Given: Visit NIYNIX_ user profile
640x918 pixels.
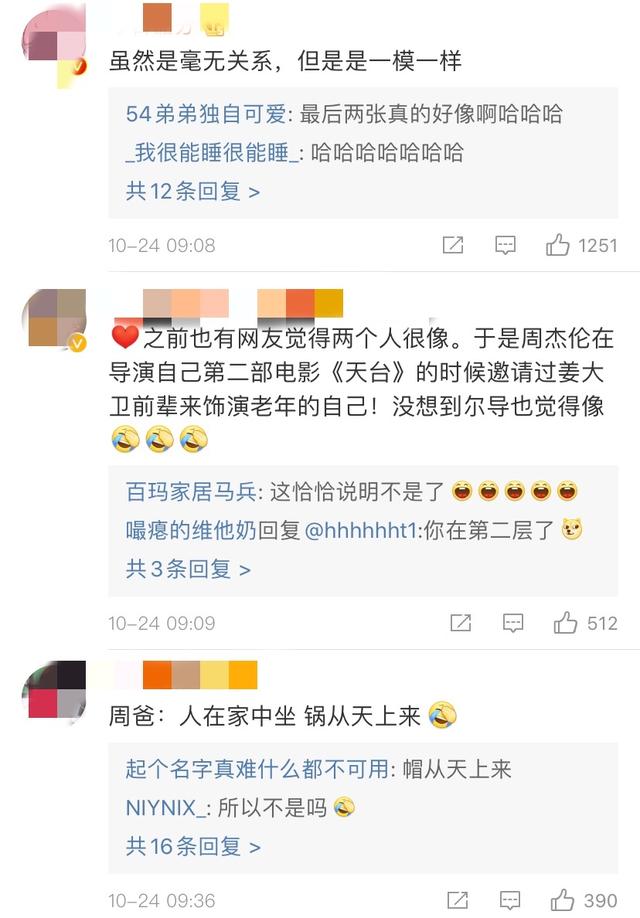Looking at the screenshot, I should tap(166, 808).
